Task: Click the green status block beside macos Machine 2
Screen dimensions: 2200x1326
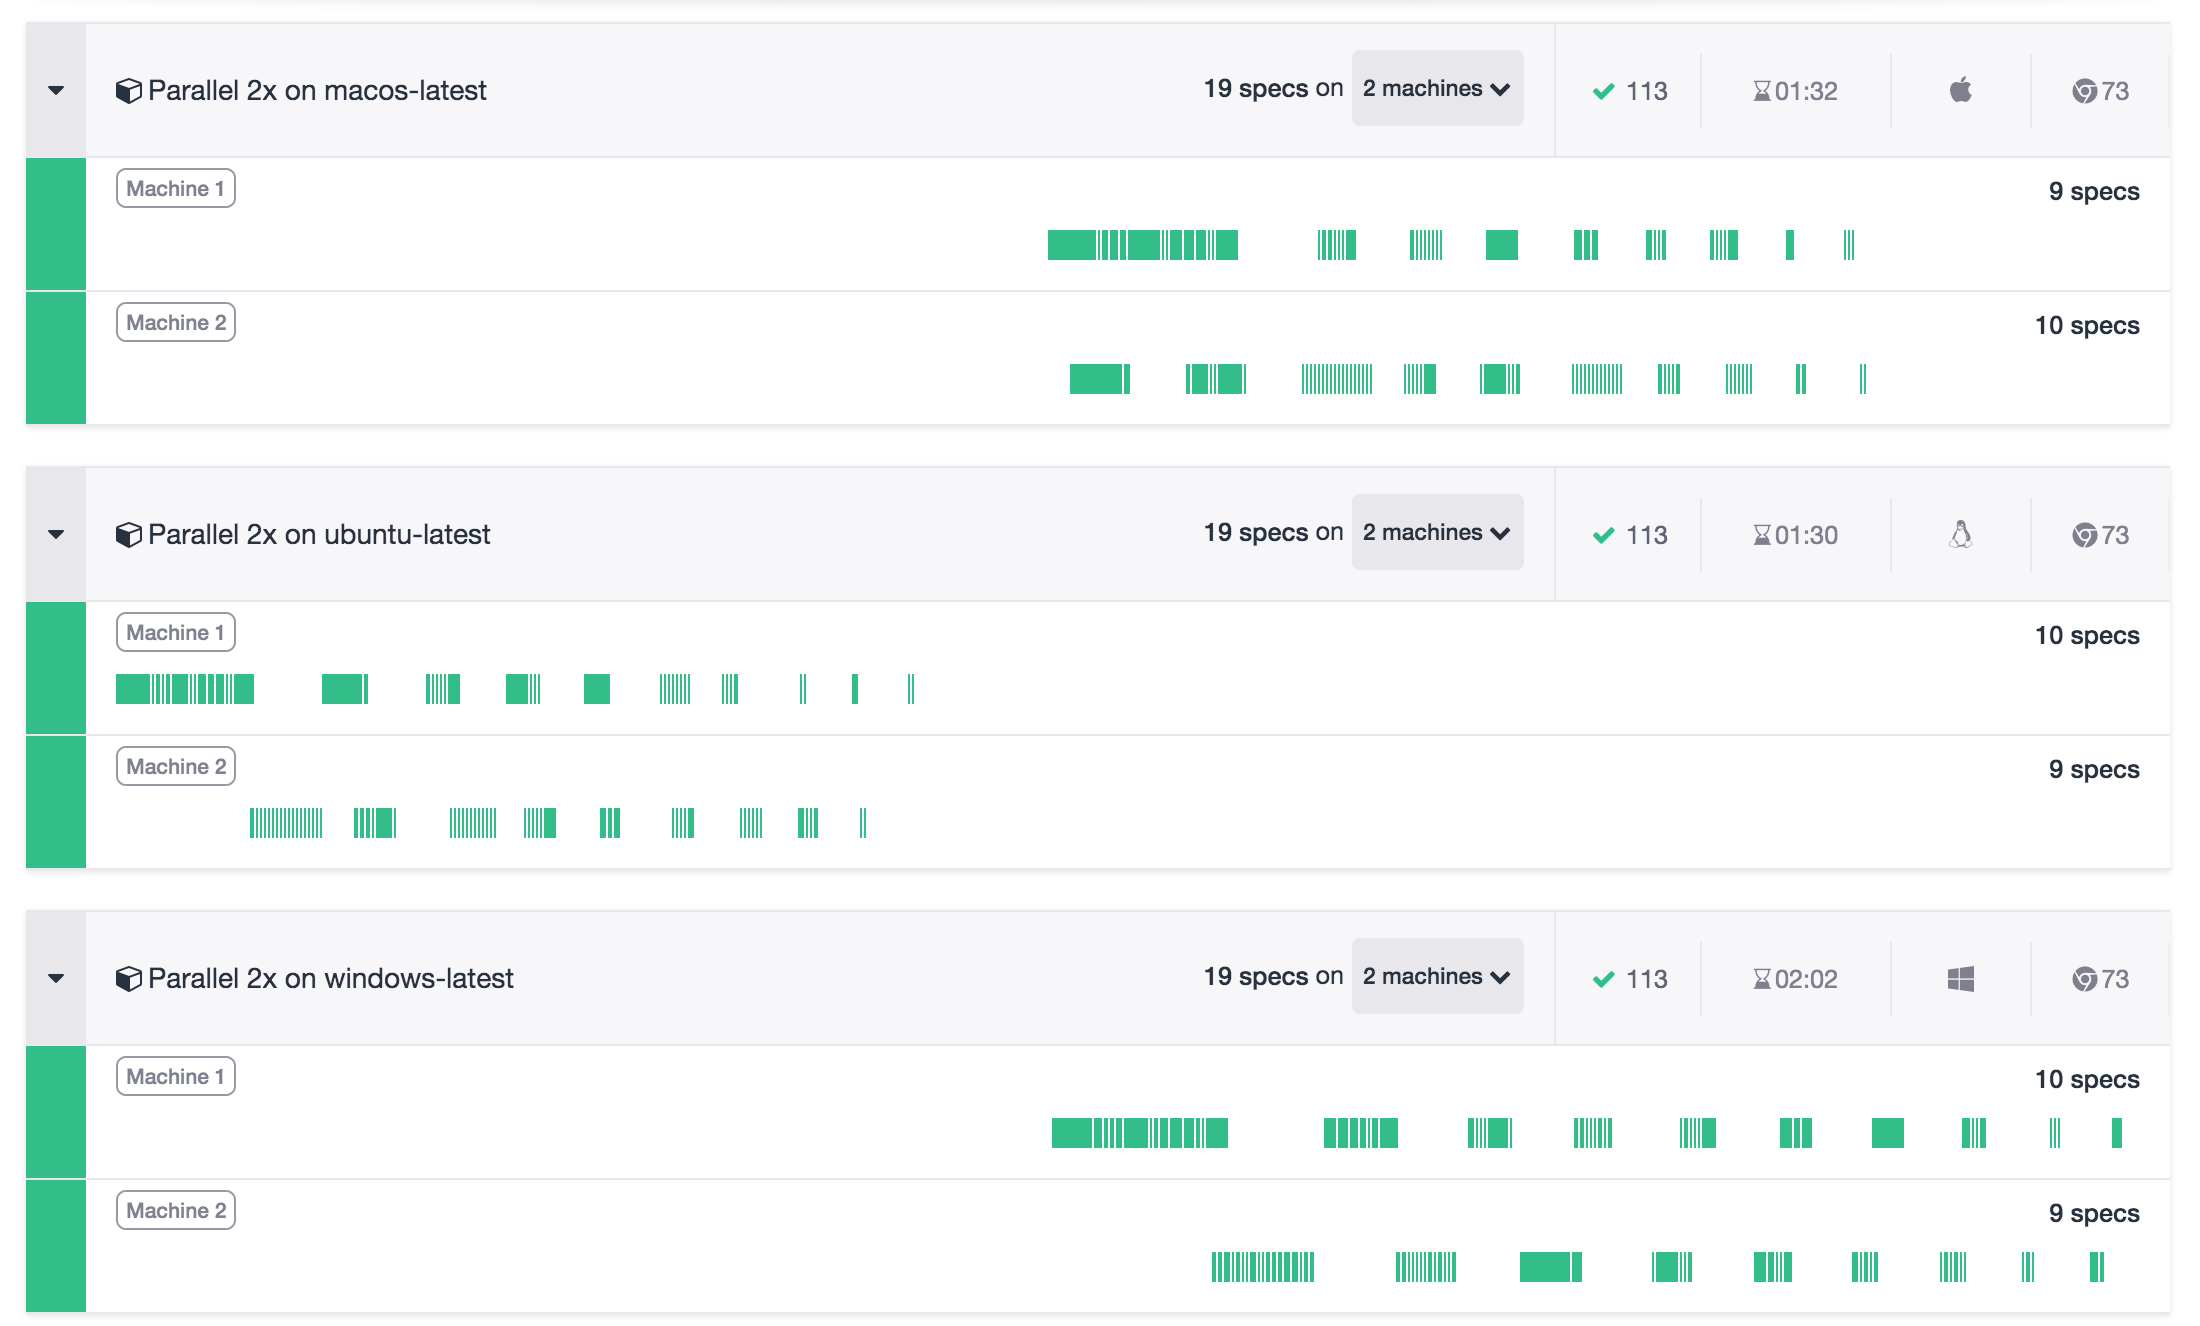Action: pyautogui.click(x=56, y=358)
